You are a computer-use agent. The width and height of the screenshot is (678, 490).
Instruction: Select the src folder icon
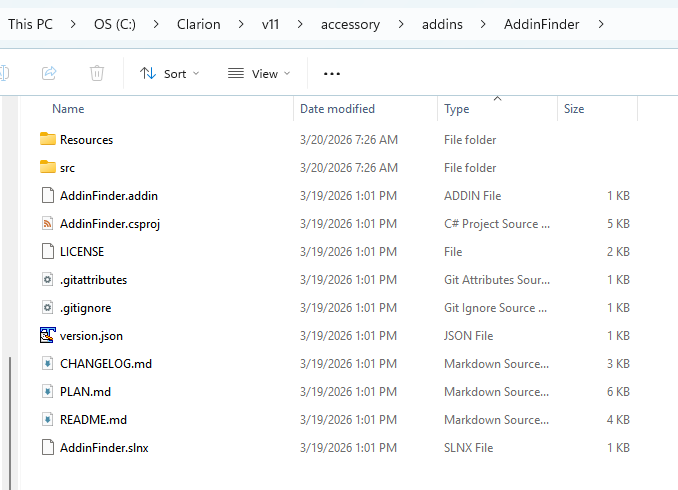[48, 168]
